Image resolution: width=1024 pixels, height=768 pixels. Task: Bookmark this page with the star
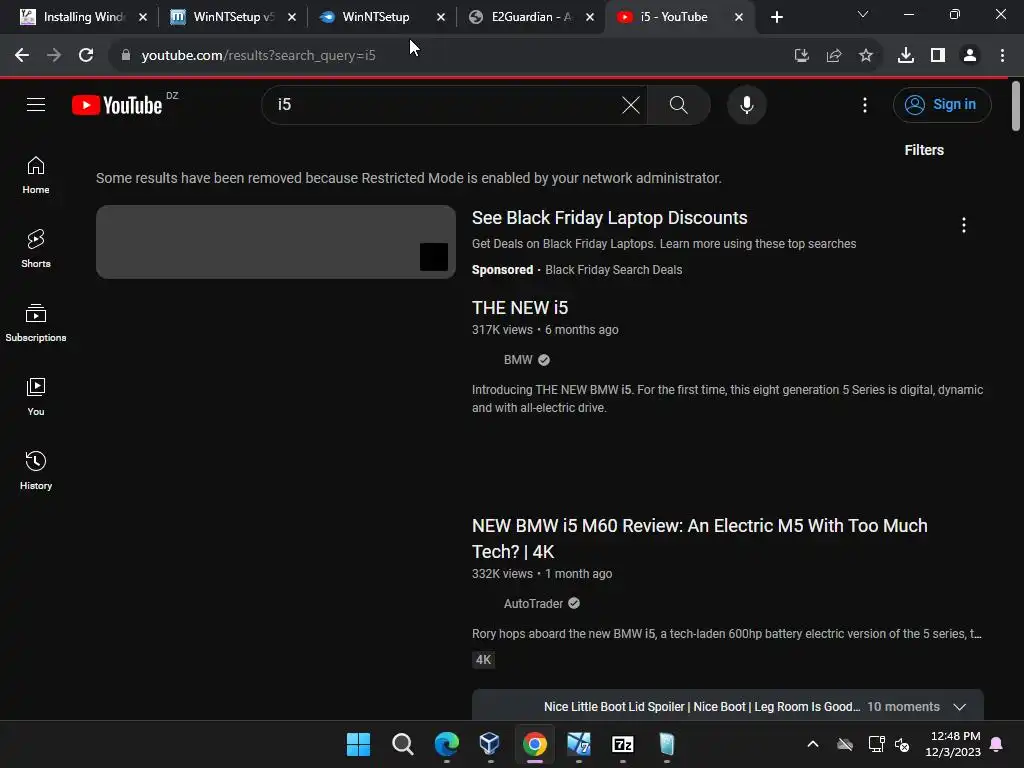(865, 56)
